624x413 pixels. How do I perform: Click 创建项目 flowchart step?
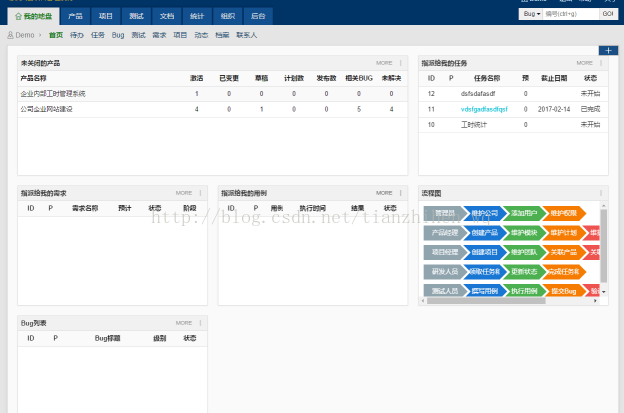[484, 252]
